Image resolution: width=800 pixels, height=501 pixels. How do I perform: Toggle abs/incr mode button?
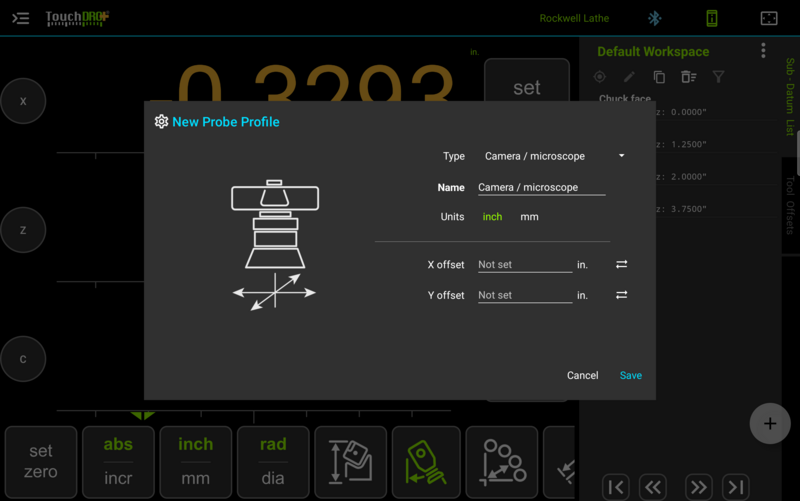(x=118, y=462)
